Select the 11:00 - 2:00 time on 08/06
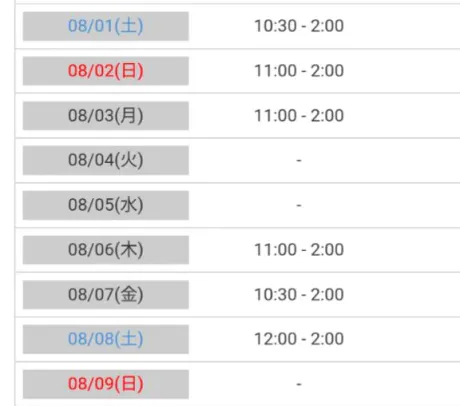Viewport: 460px width, 406px height. coord(299,250)
